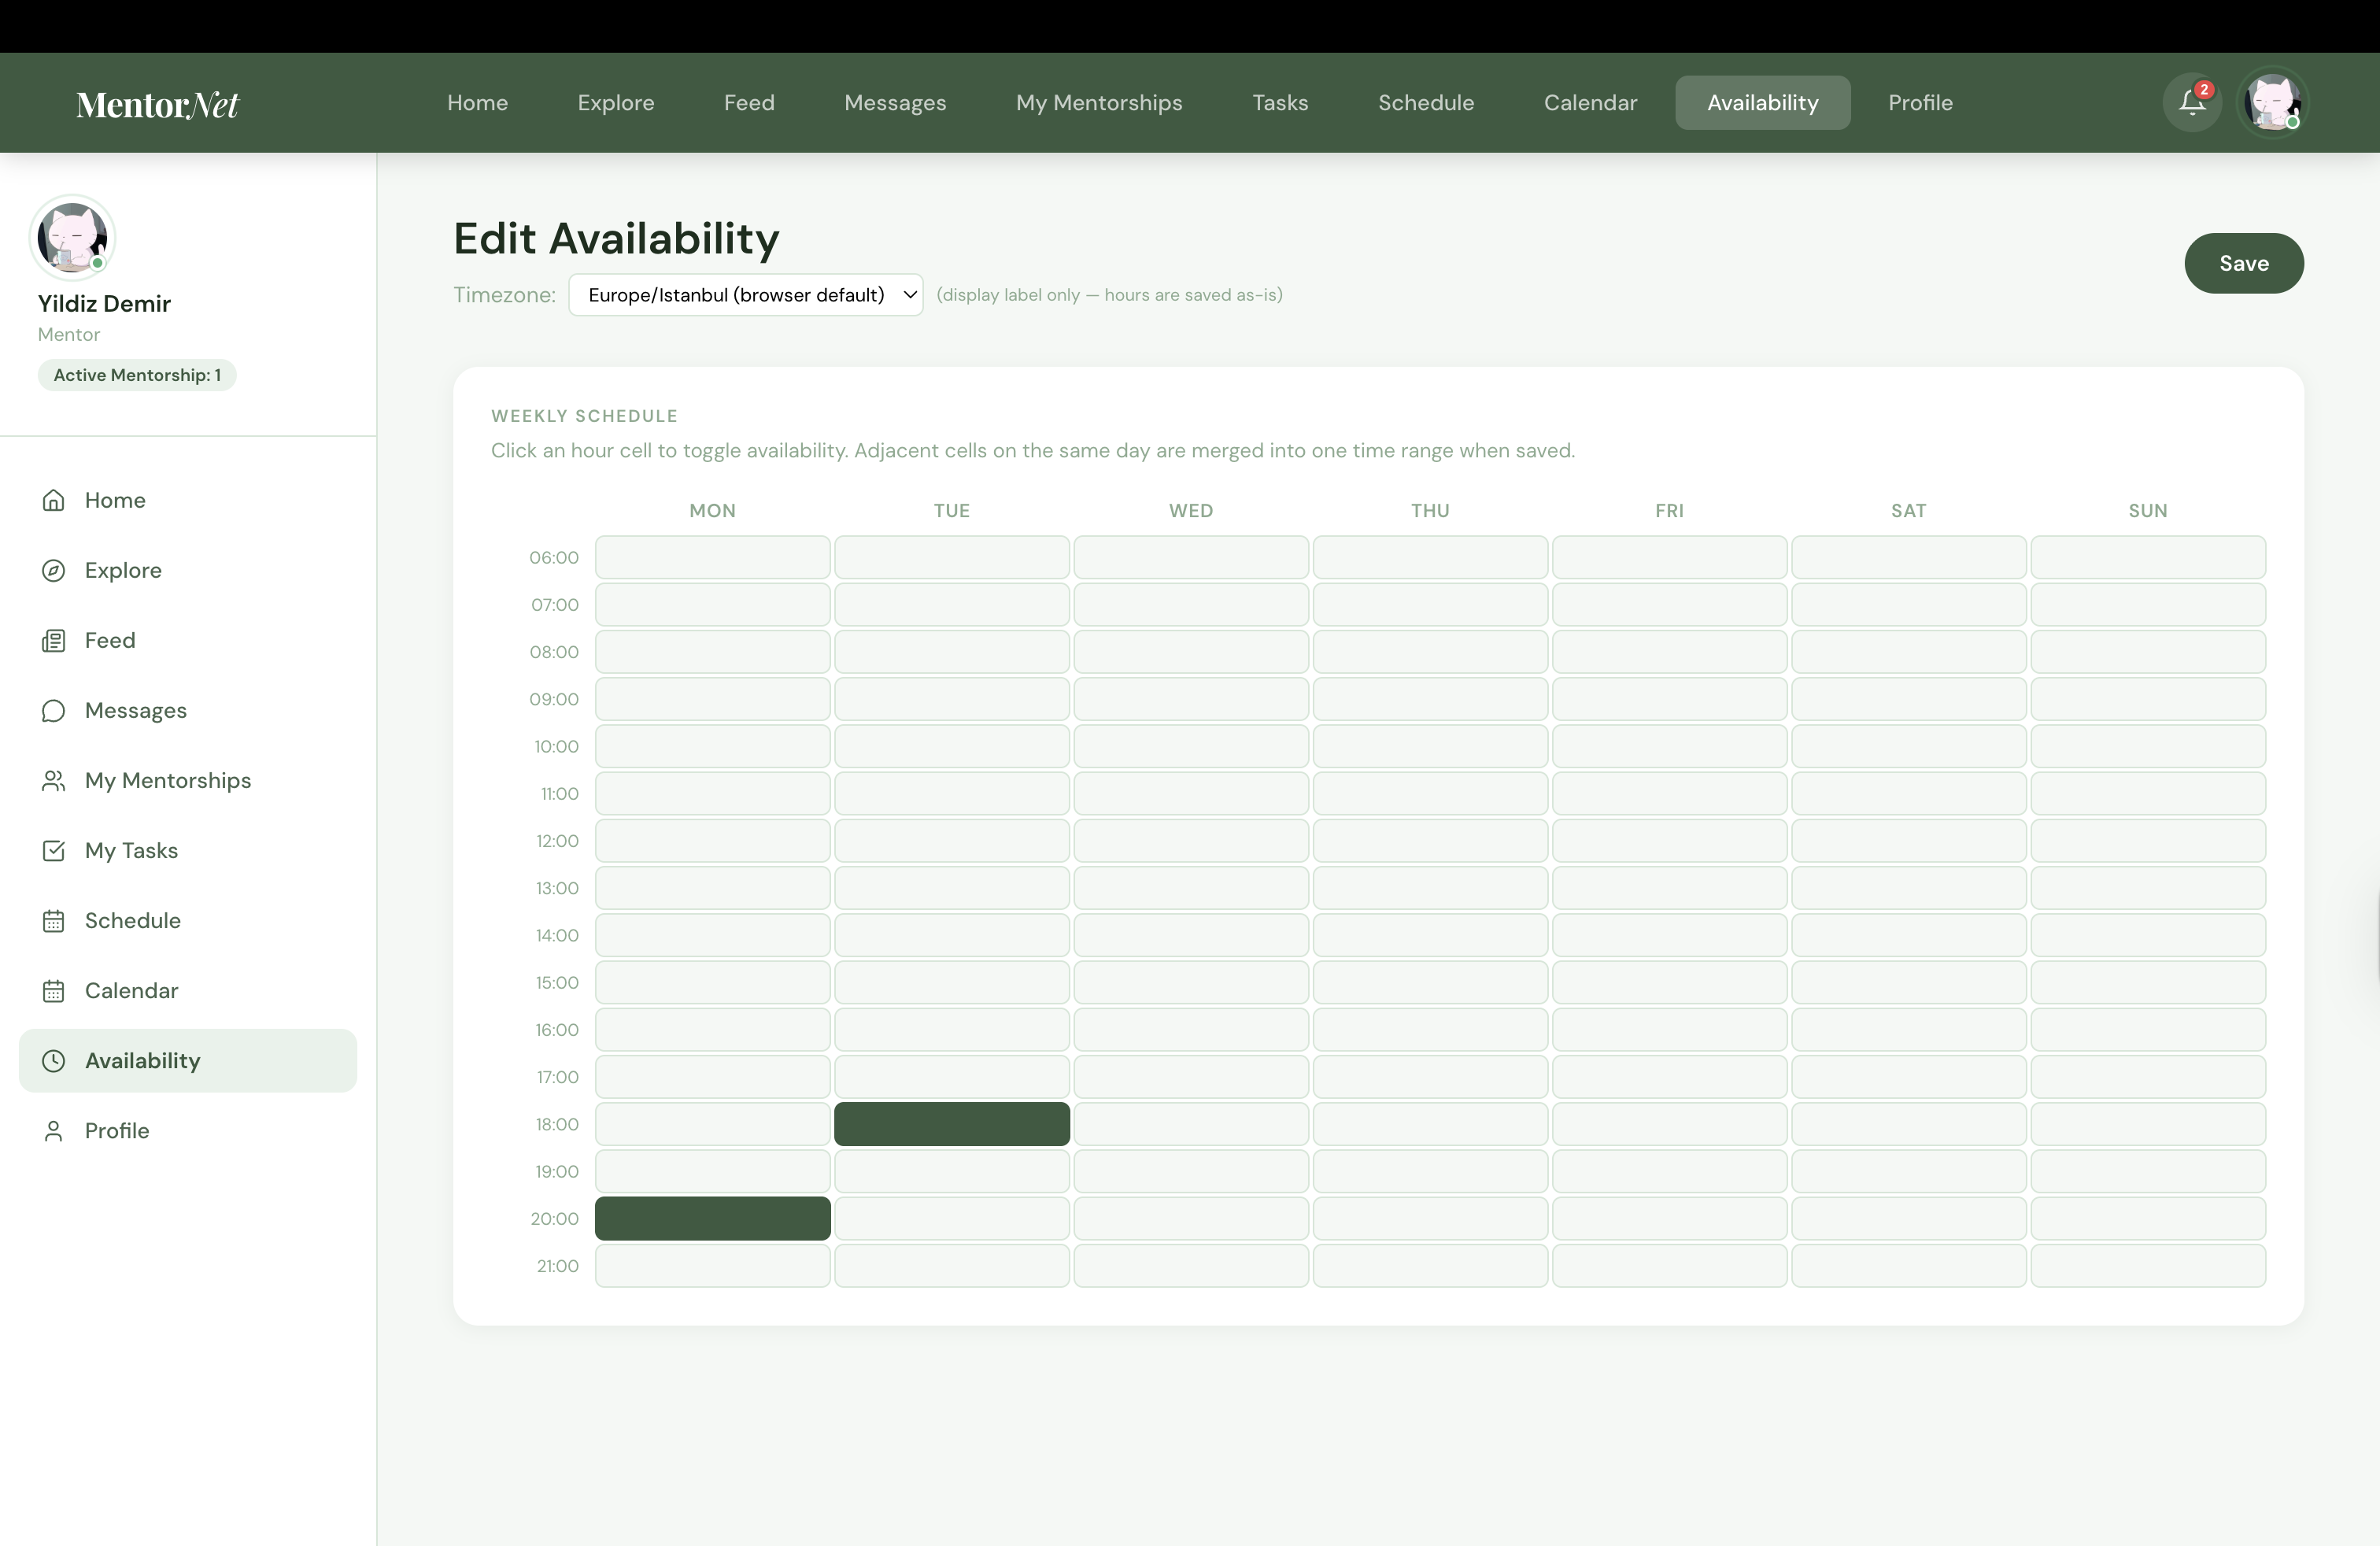2380x1546 pixels.
Task: Click the My Mentorships text in the sidebar
Action: click(168, 780)
